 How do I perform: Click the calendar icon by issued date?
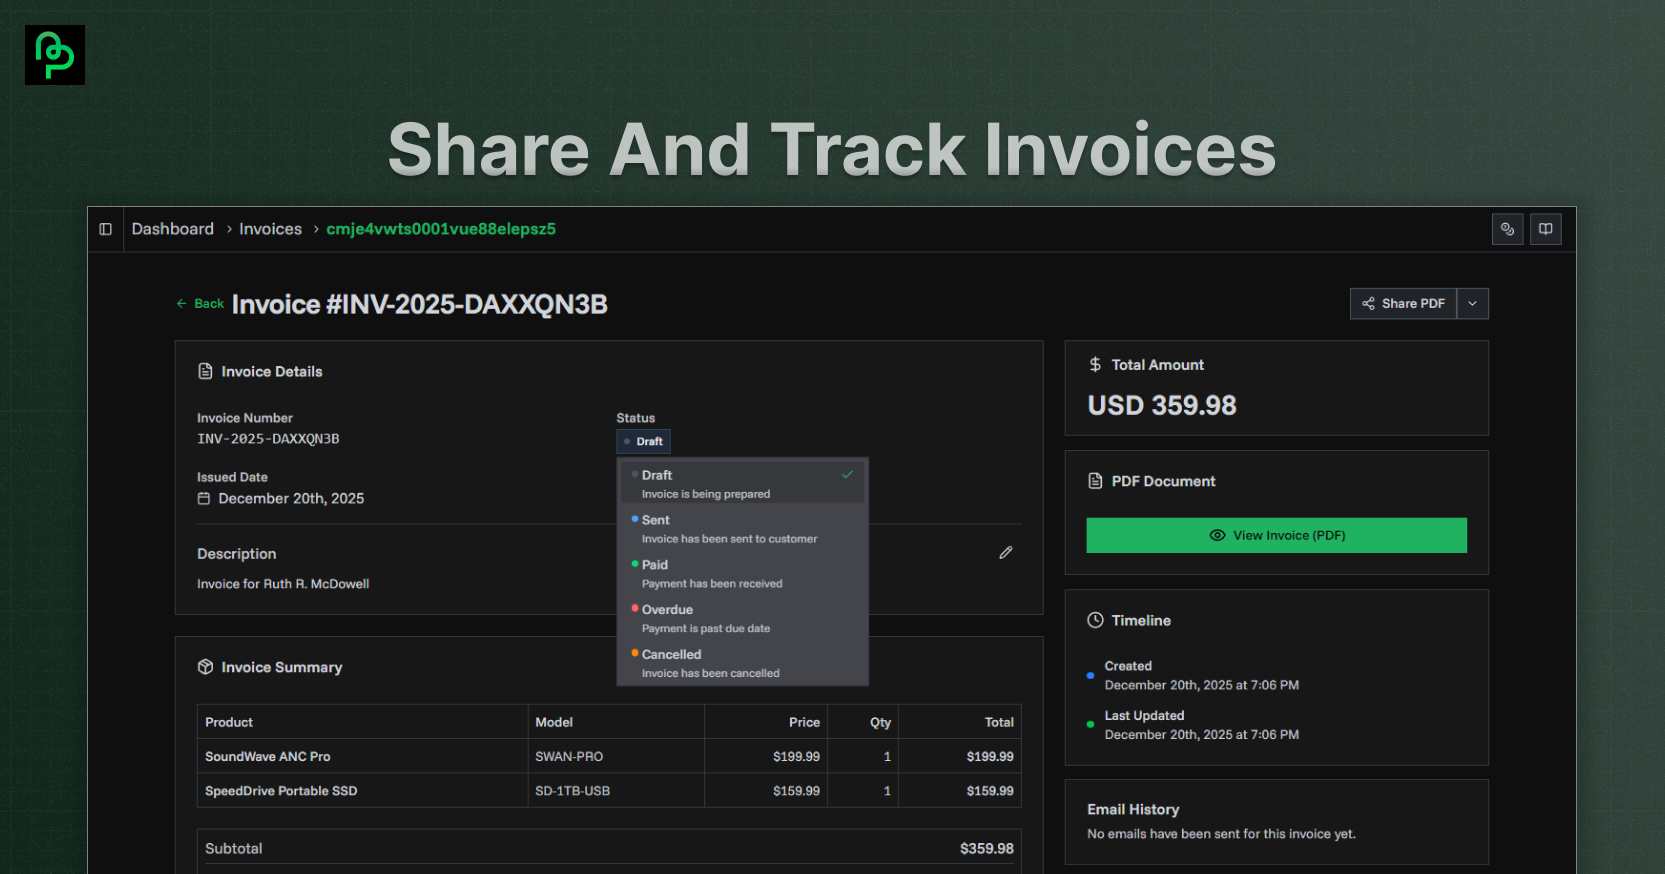204,499
